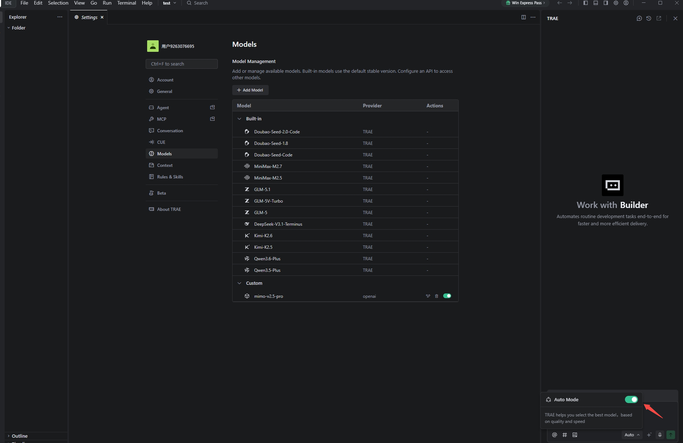
Task: Click the user avatar in settings
Action: [152, 46]
